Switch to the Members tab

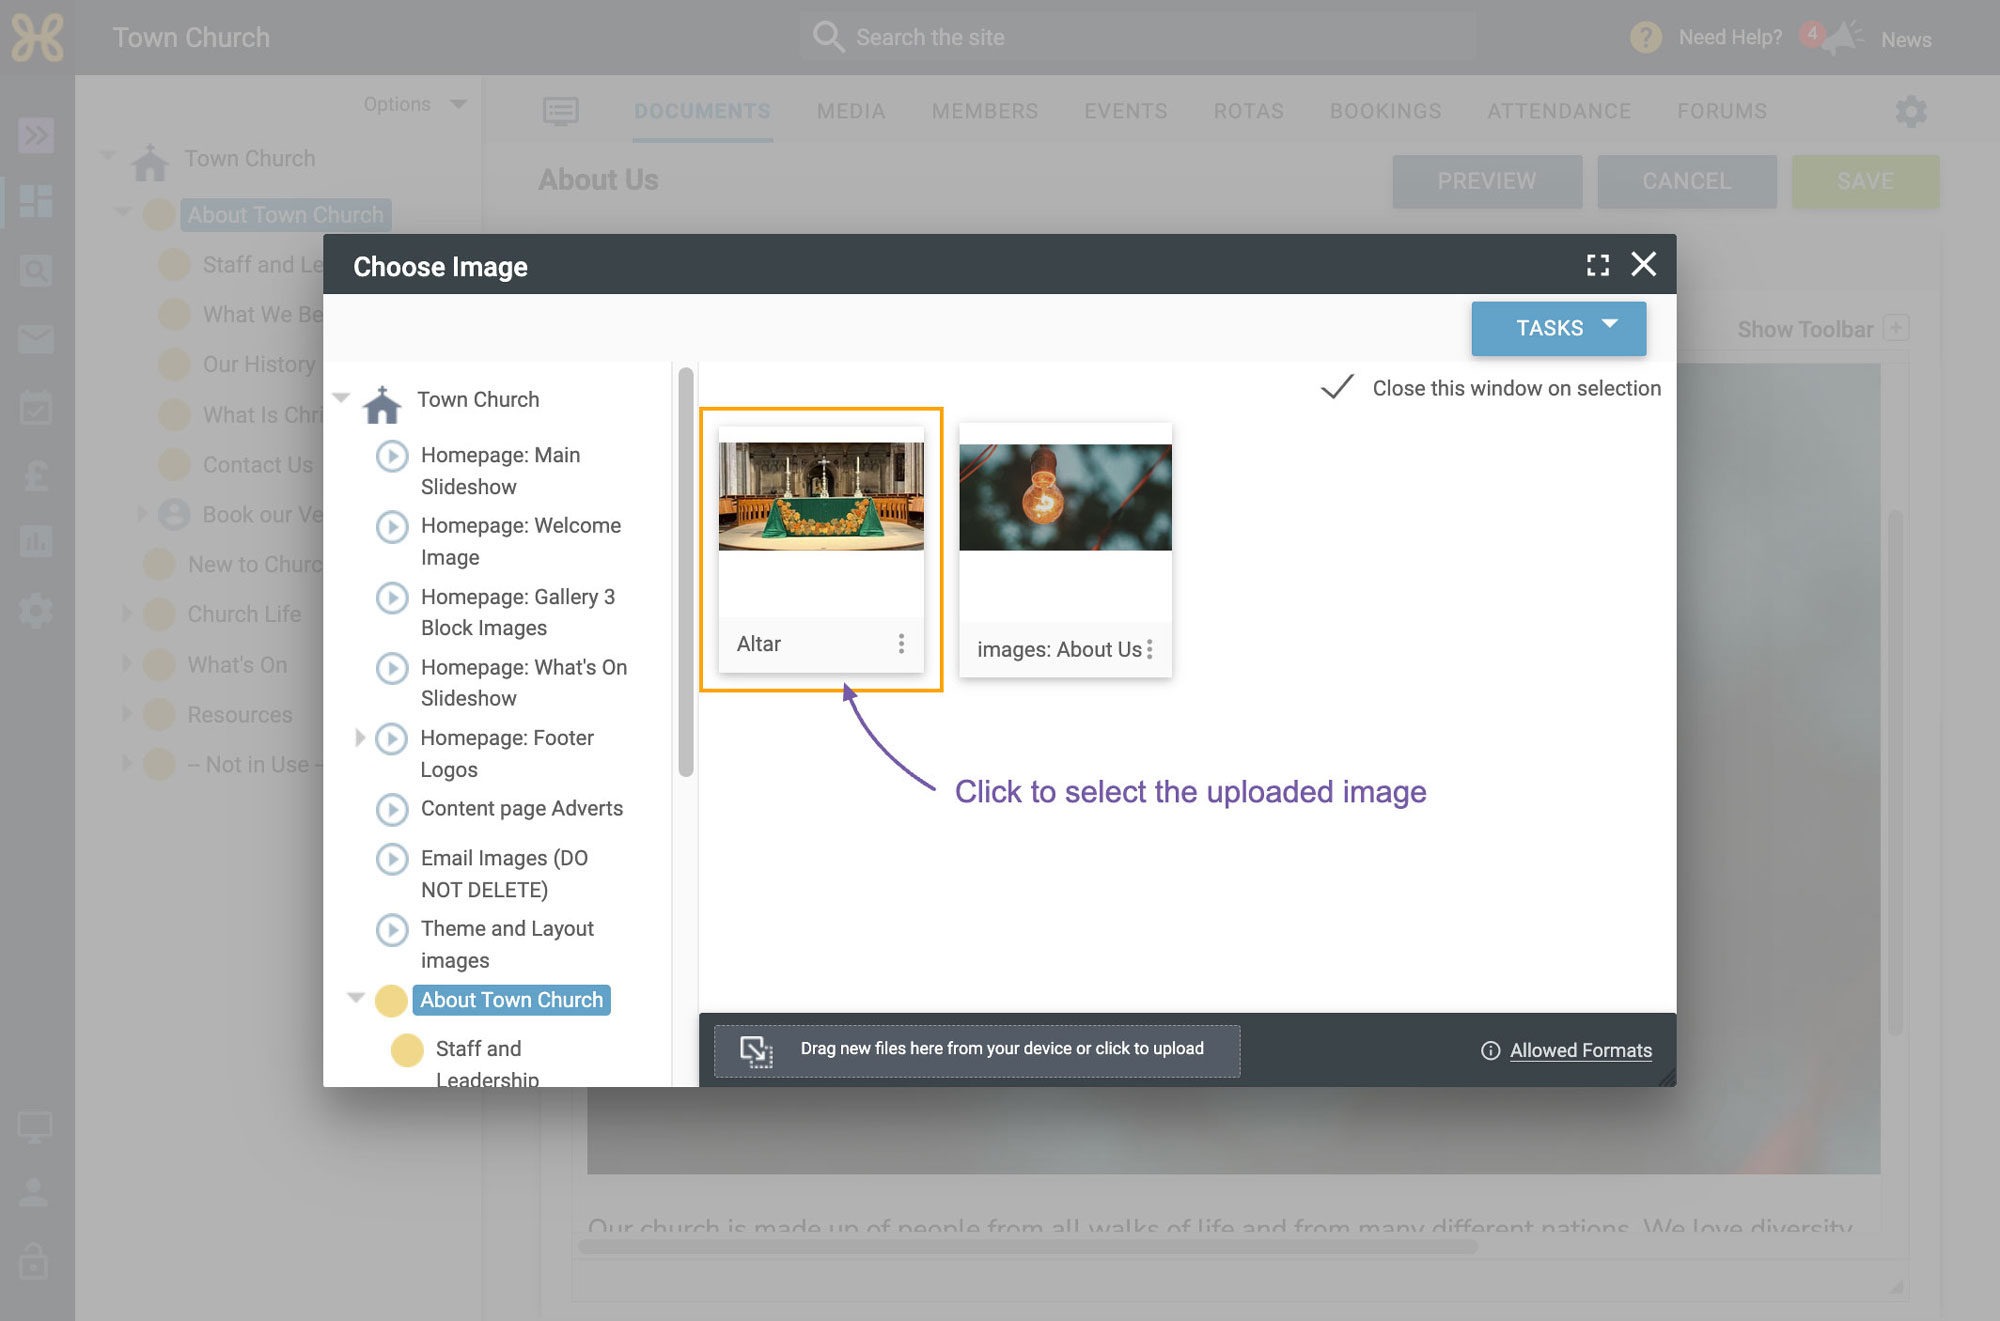coord(985,111)
